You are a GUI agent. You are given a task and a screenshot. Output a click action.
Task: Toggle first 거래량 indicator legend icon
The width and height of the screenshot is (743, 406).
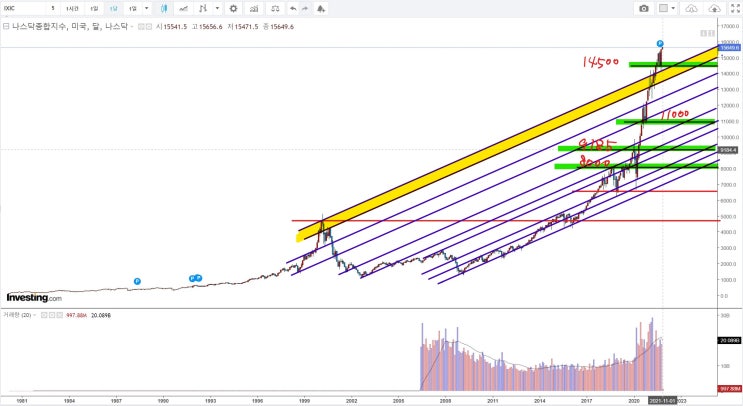[44, 315]
